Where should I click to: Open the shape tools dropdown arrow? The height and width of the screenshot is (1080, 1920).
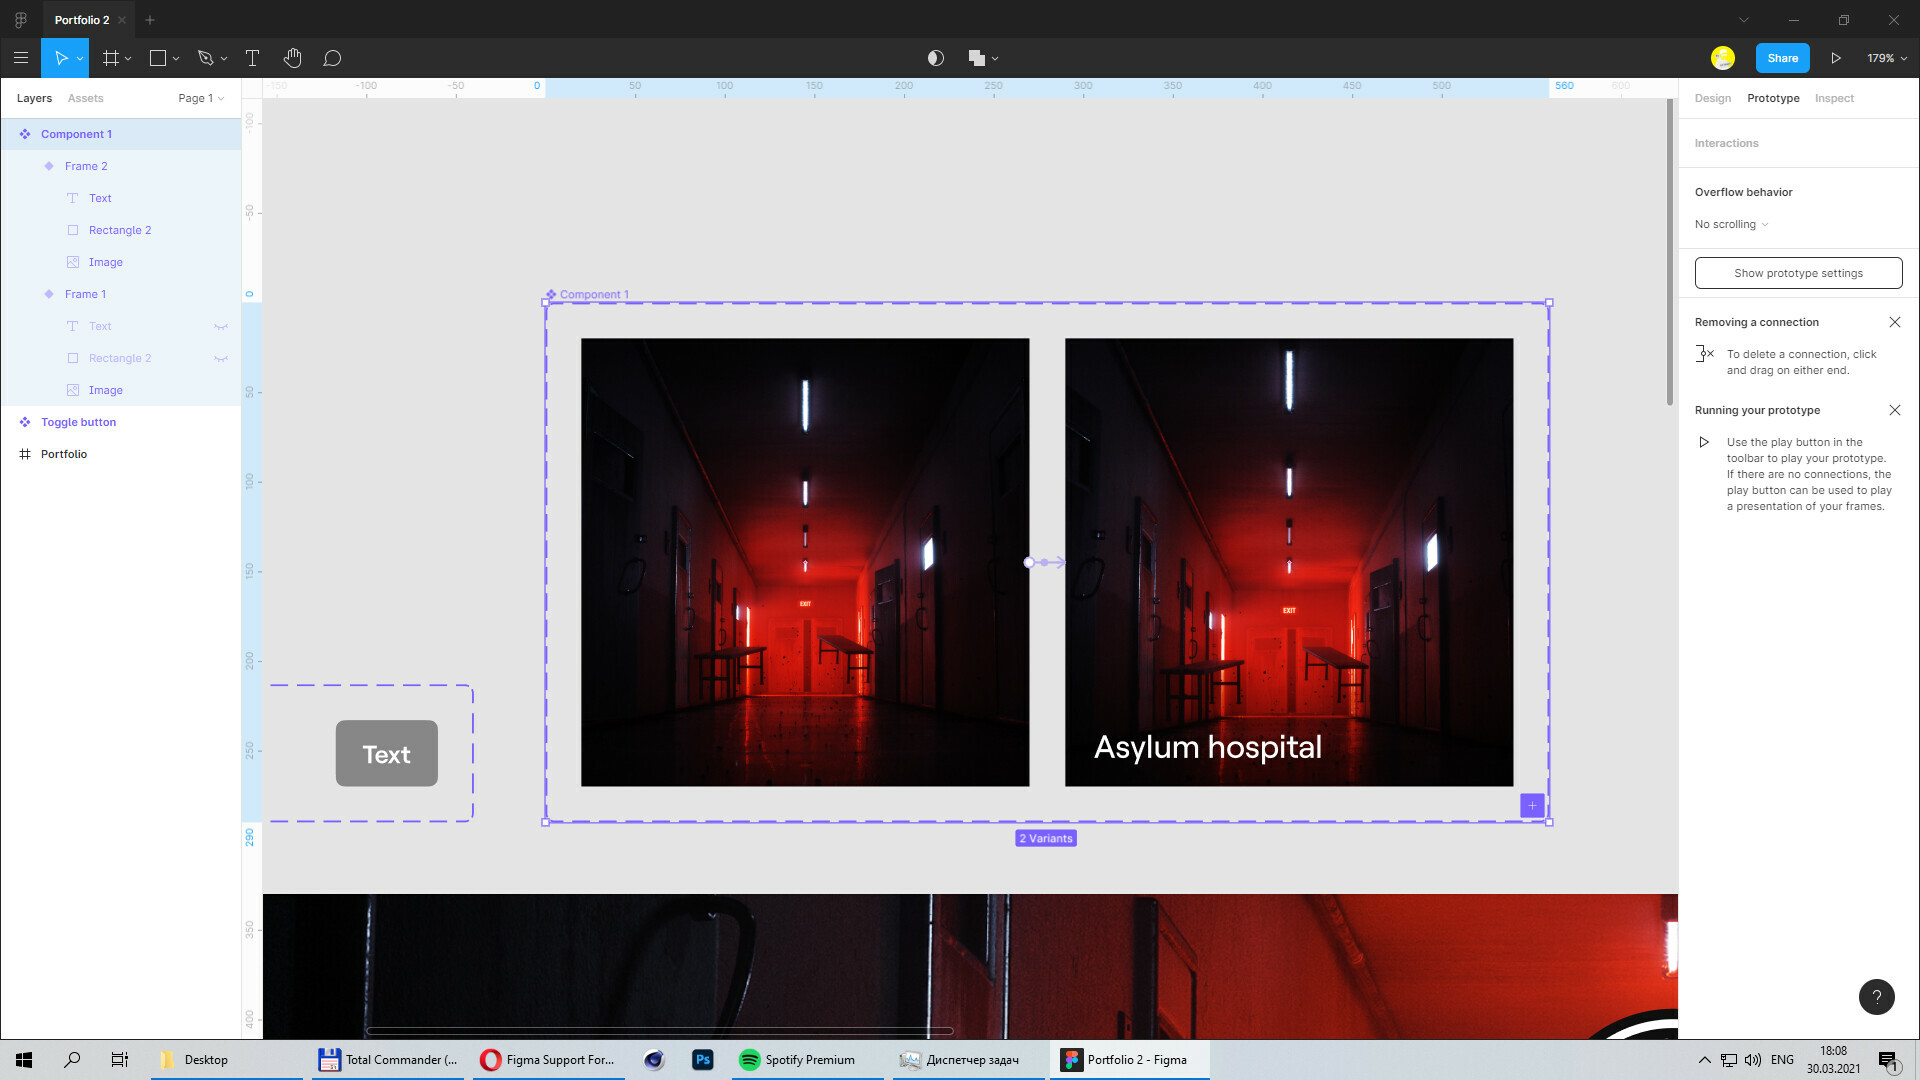(176, 59)
